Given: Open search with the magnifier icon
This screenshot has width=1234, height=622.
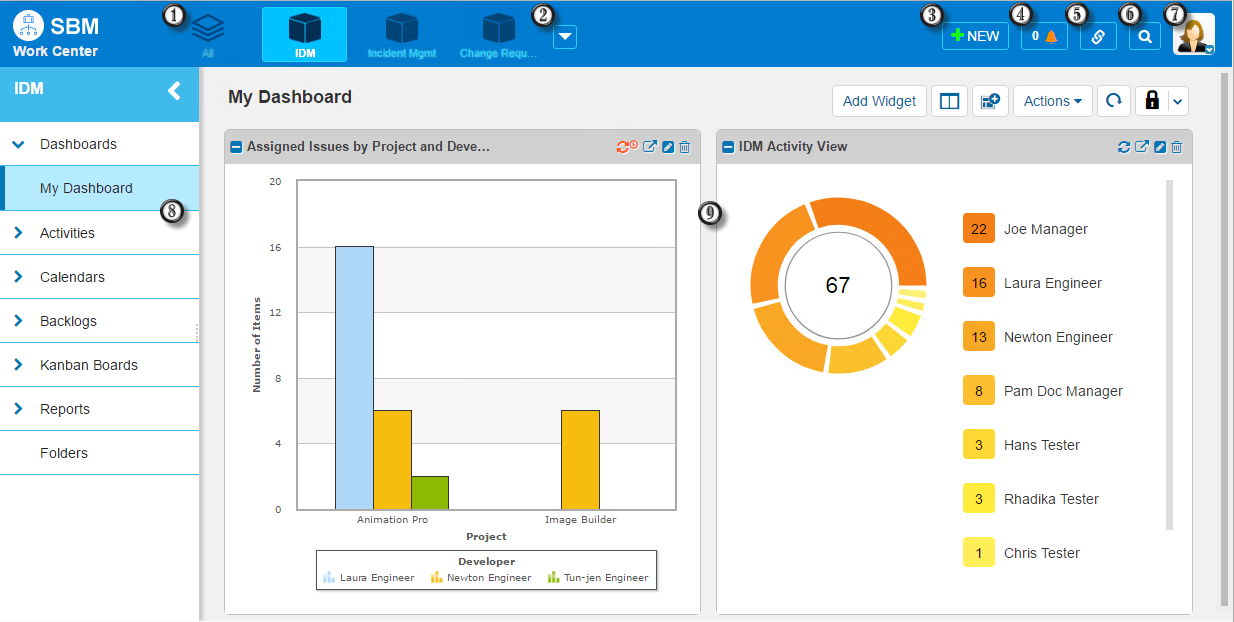Looking at the screenshot, I should coord(1145,36).
